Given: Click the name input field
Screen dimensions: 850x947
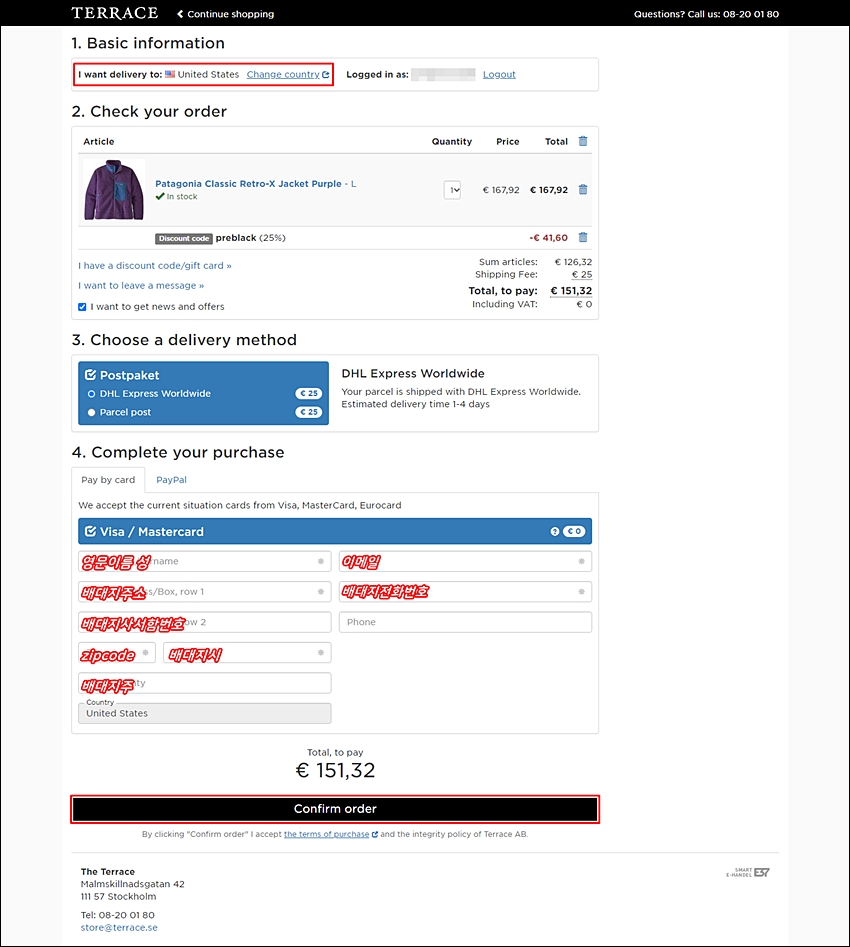Looking at the screenshot, I should click(205, 561).
